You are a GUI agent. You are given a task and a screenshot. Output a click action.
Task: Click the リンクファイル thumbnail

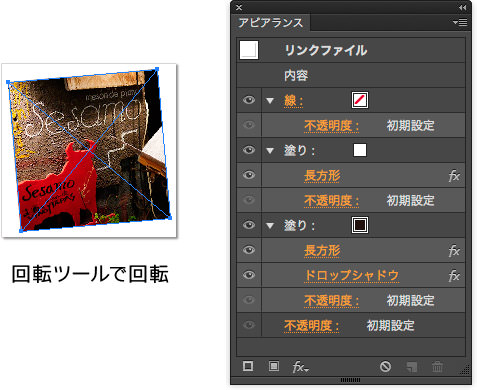click(x=249, y=50)
